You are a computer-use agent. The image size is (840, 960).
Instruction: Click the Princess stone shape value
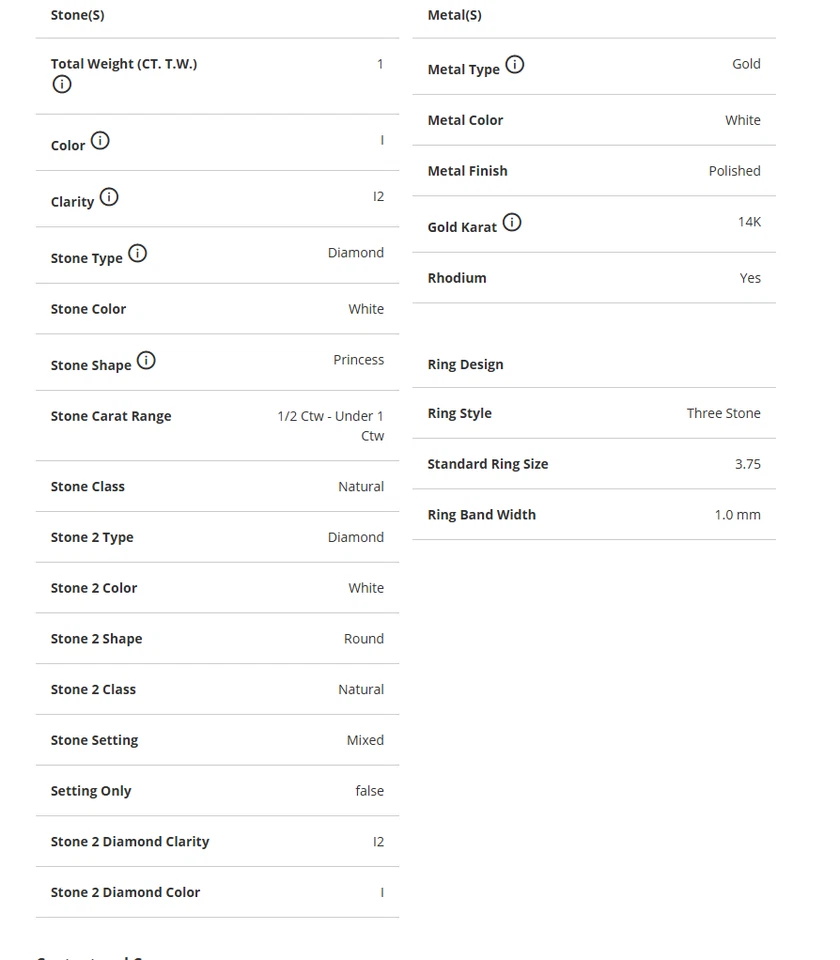358,360
